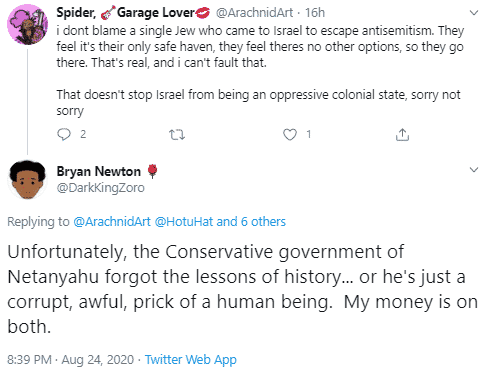Retweet the ArachnidArt tweet
The width and height of the screenshot is (487, 378).
177,135
